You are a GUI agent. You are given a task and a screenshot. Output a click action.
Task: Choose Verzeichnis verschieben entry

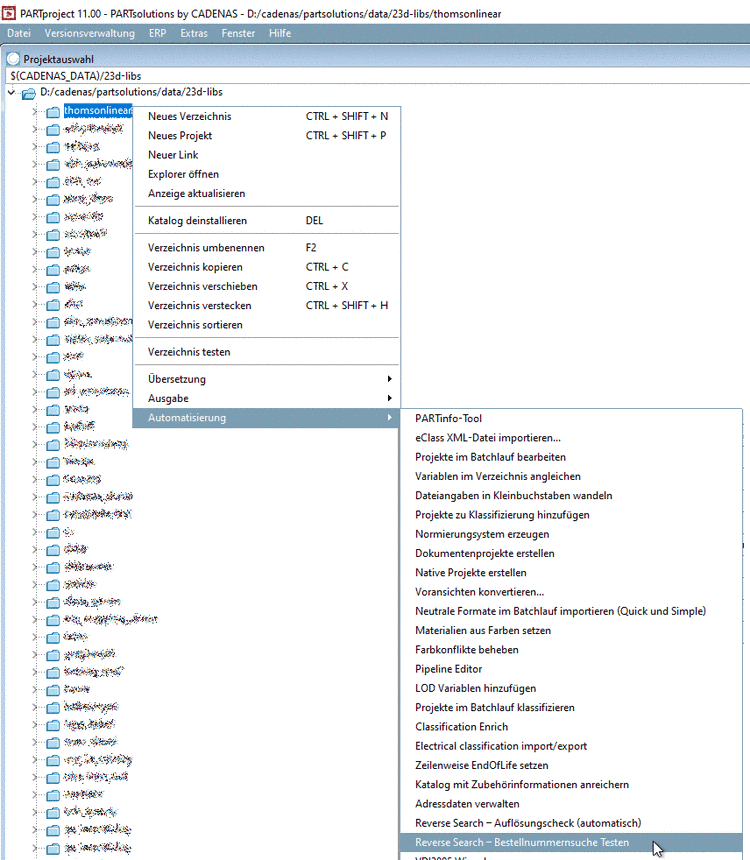tap(267, 286)
